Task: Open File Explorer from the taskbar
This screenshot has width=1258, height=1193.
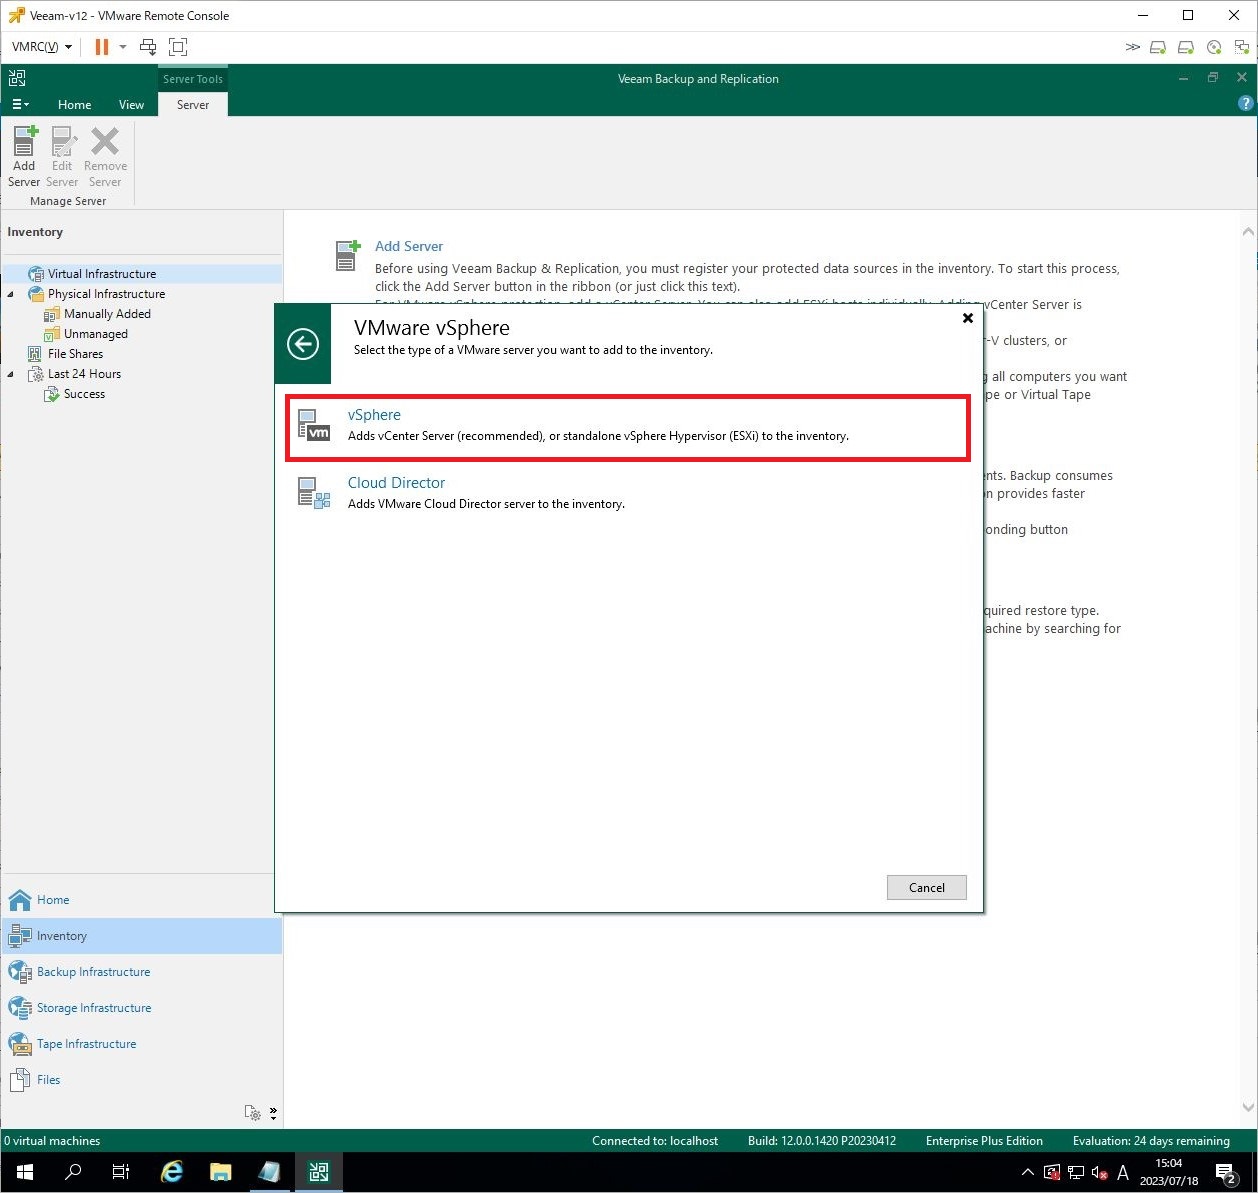Action: click(220, 1172)
